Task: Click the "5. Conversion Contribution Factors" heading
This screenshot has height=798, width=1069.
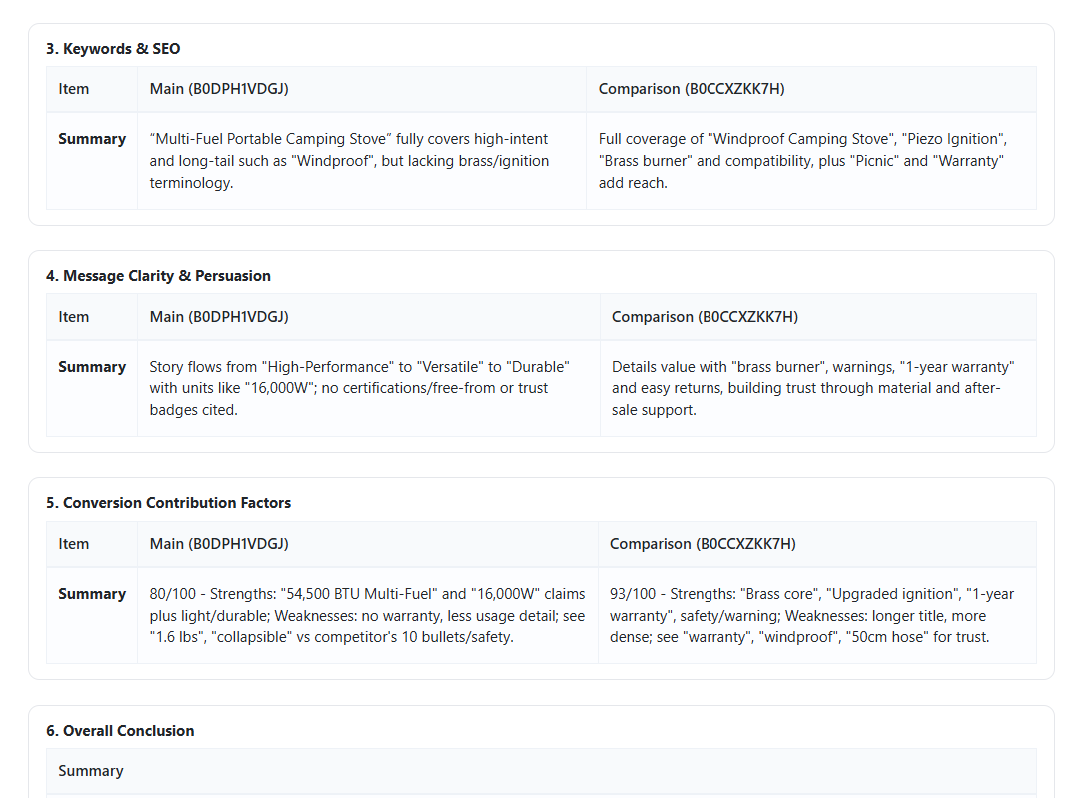Action: pos(168,502)
